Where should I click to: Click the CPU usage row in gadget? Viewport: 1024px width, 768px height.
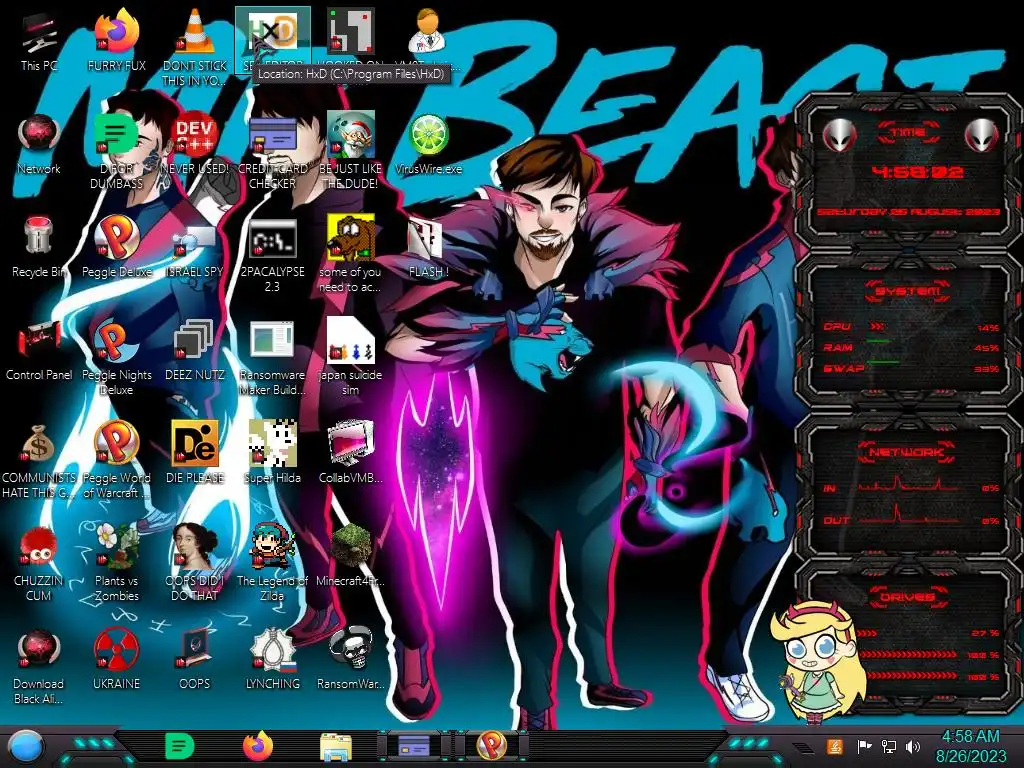click(911, 327)
